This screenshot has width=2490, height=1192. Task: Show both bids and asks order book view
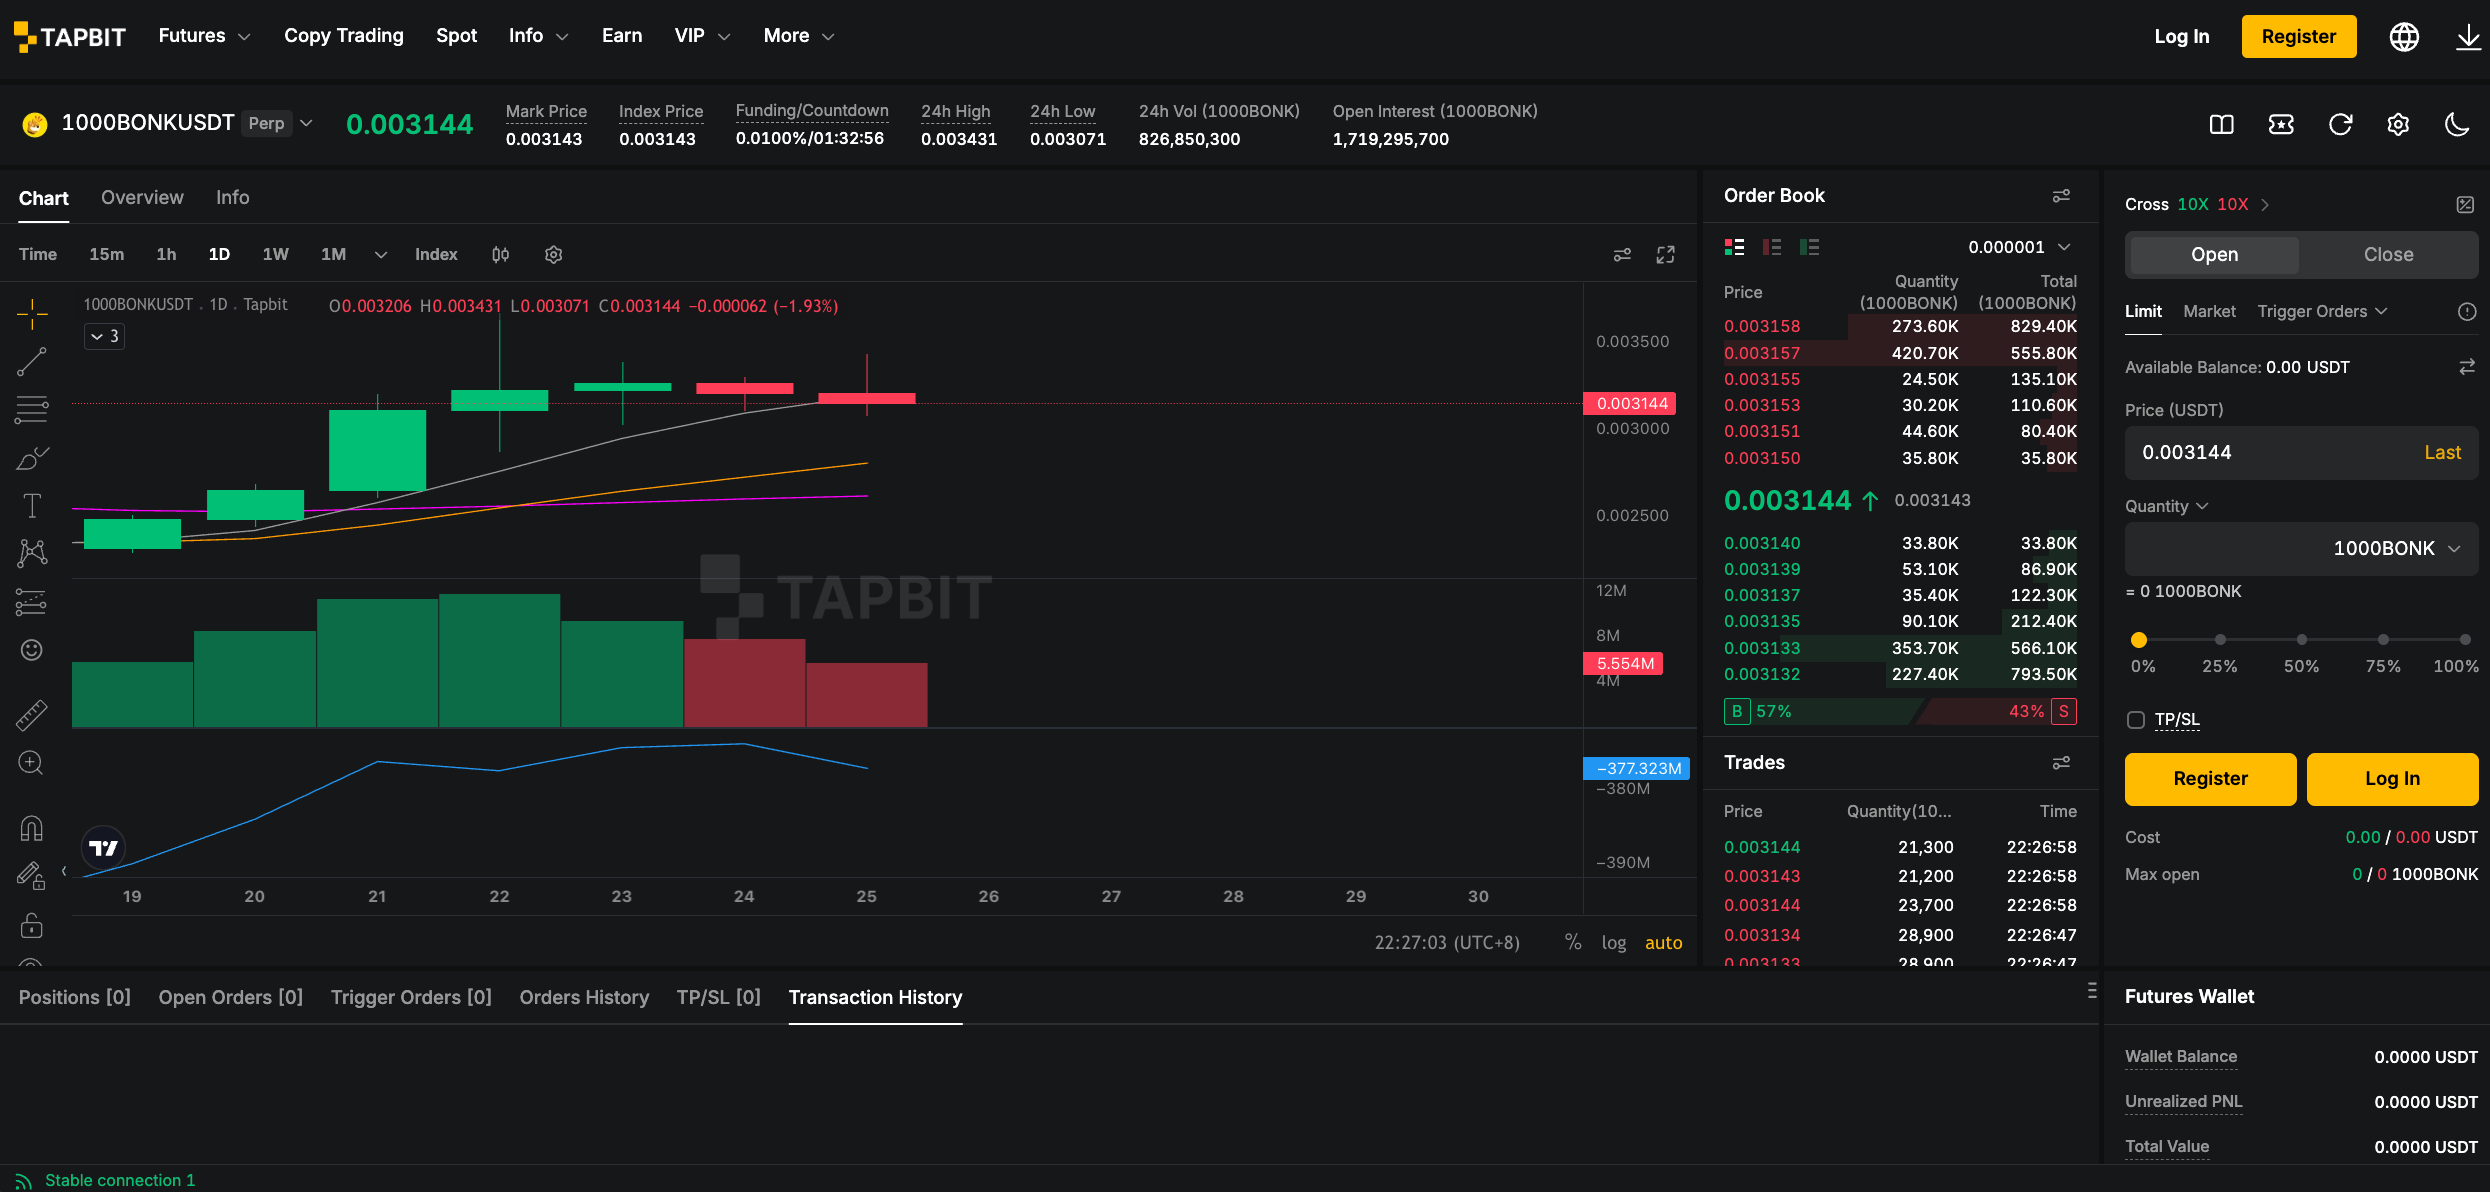point(1735,247)
